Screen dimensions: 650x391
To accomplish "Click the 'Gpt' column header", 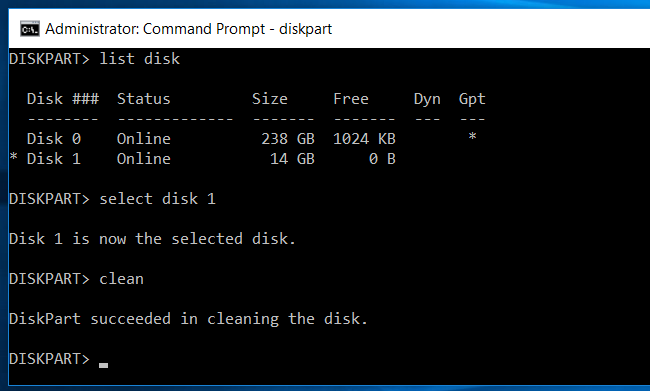I will (472, 99).
